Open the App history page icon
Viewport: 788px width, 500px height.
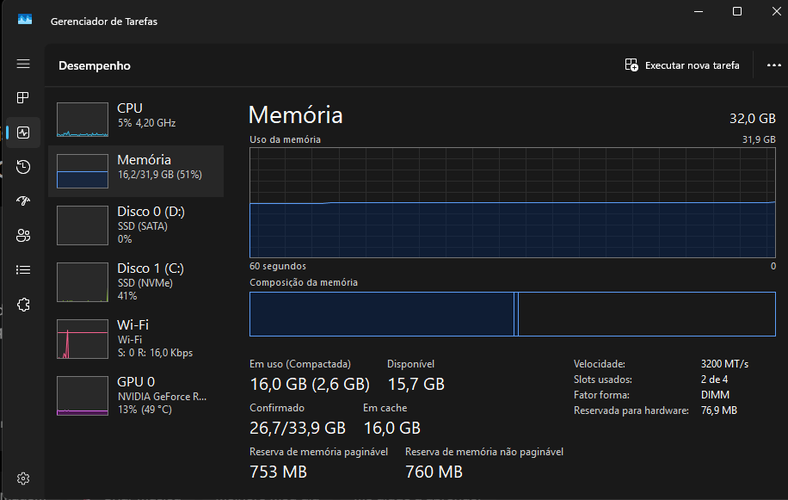pyautogui.click(x=23, y=167)
